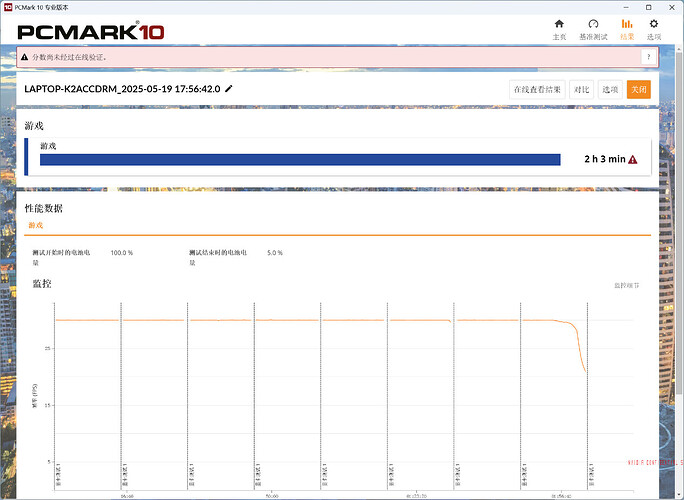Open the 选项 button next to 对比

point(610,89)
